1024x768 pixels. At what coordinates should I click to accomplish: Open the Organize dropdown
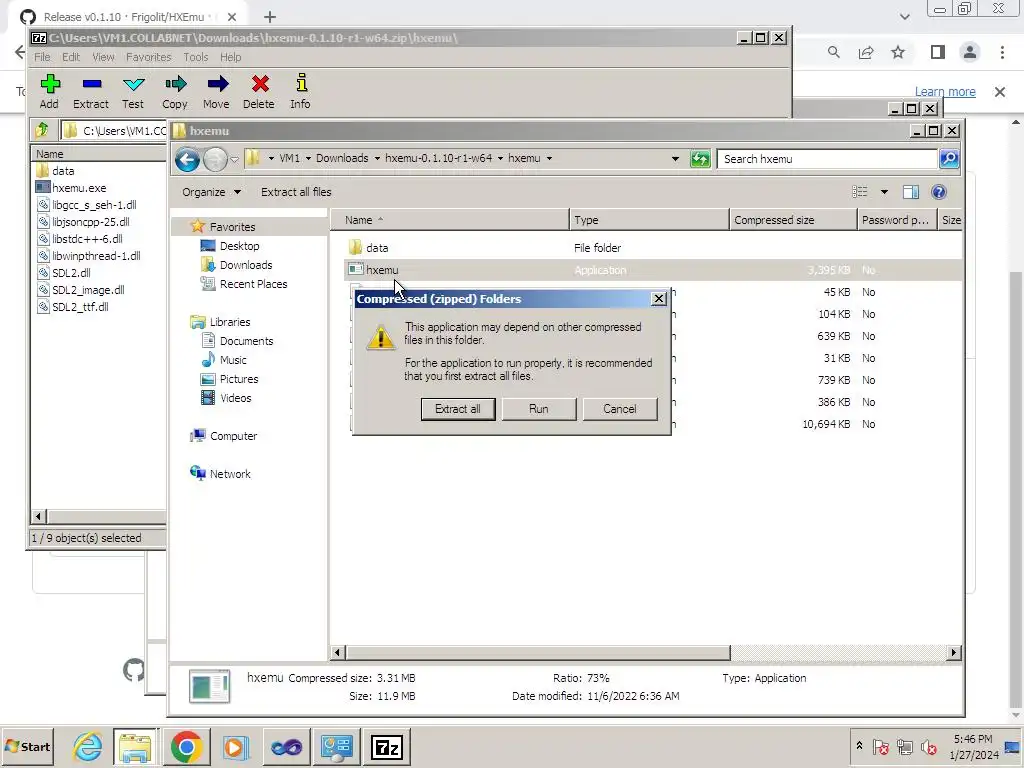[212, 192]
